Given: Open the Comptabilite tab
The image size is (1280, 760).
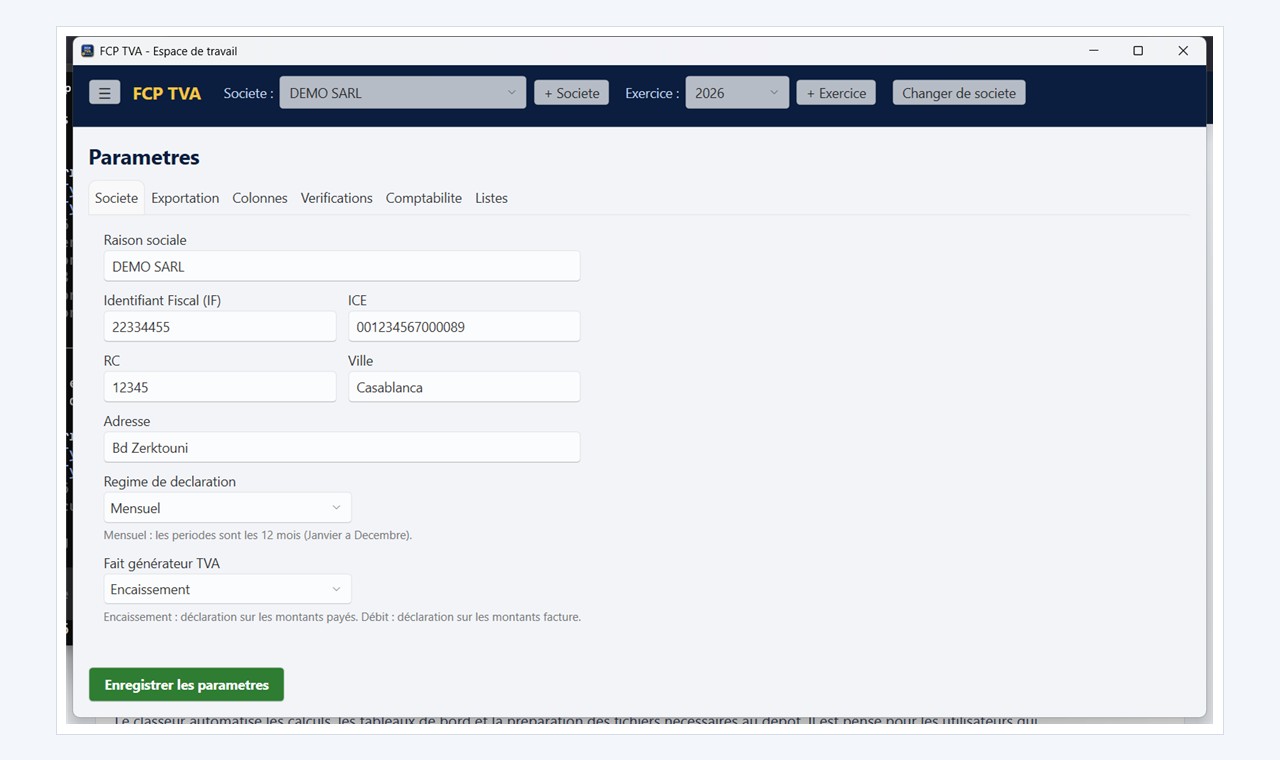Looking at the screenshot, I should click(424, 198).
